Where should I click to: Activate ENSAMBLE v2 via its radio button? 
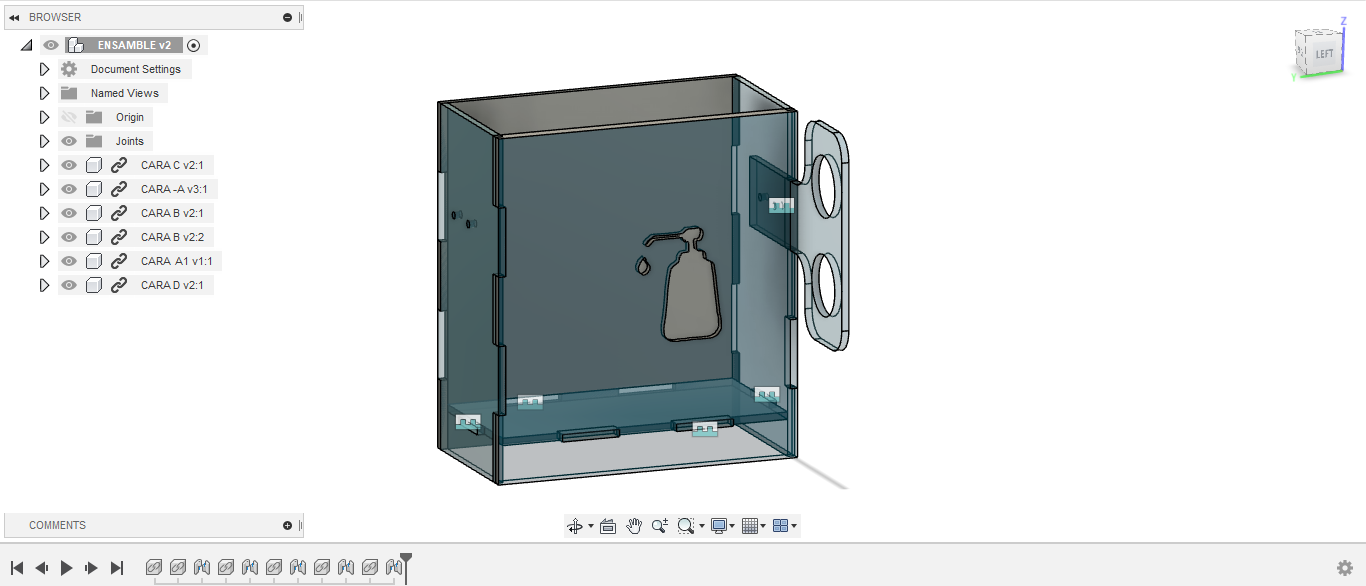[194, 45]
